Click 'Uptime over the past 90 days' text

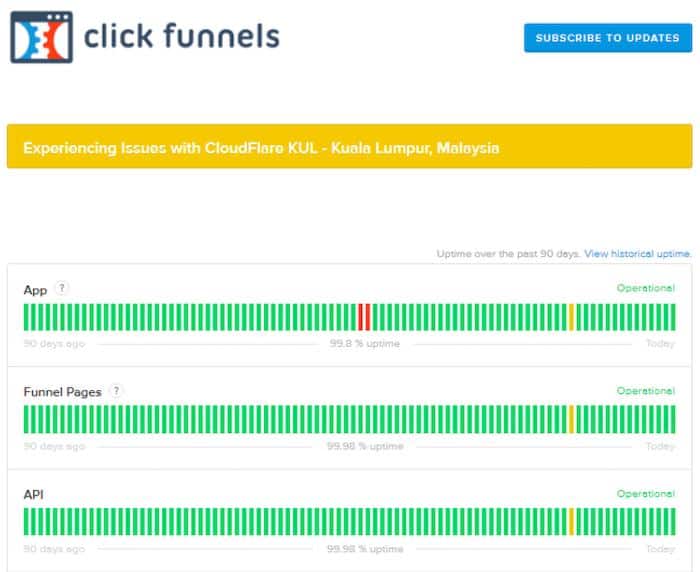[x=508, y=254]
